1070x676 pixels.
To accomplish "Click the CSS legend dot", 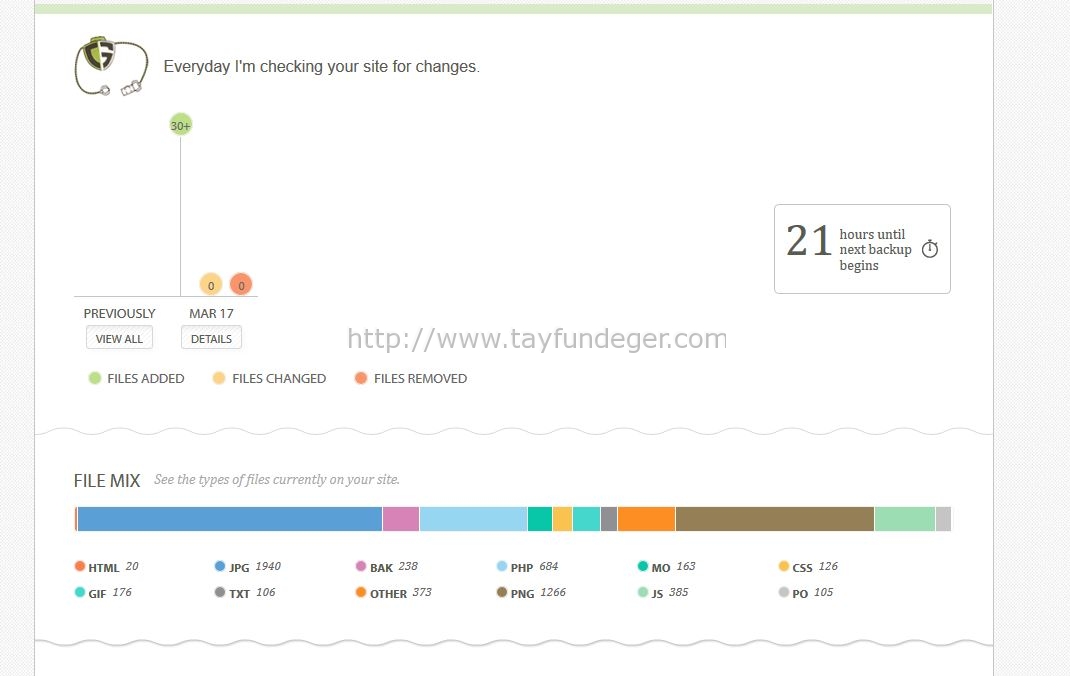I will tap(783, 566).
